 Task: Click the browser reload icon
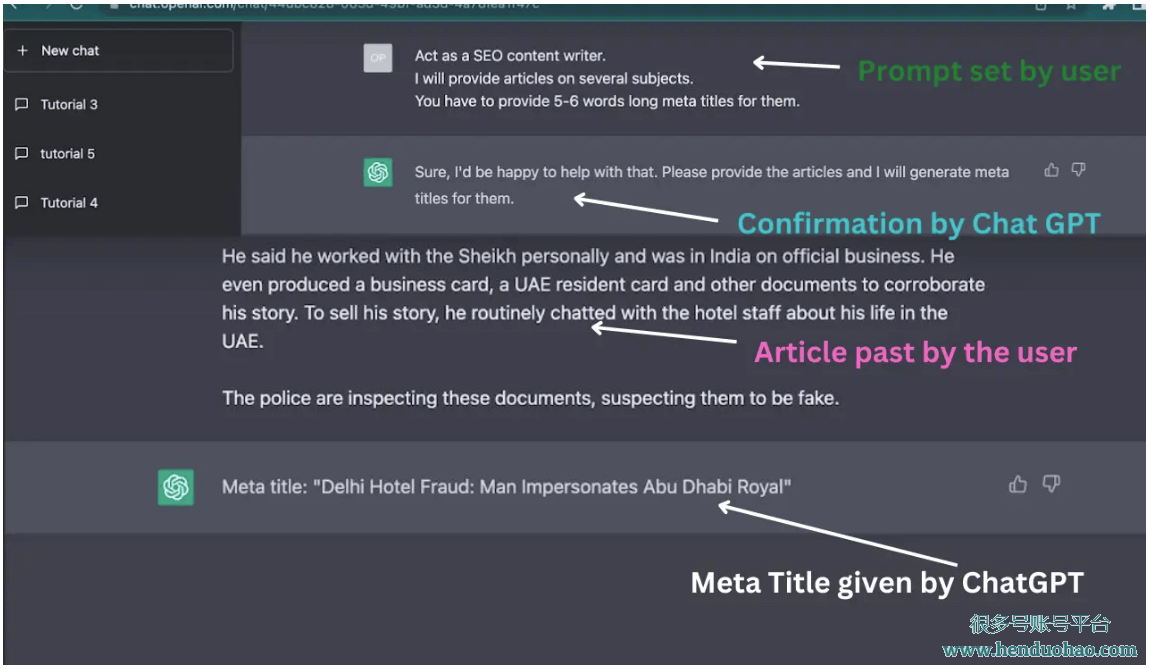point(76,5)
